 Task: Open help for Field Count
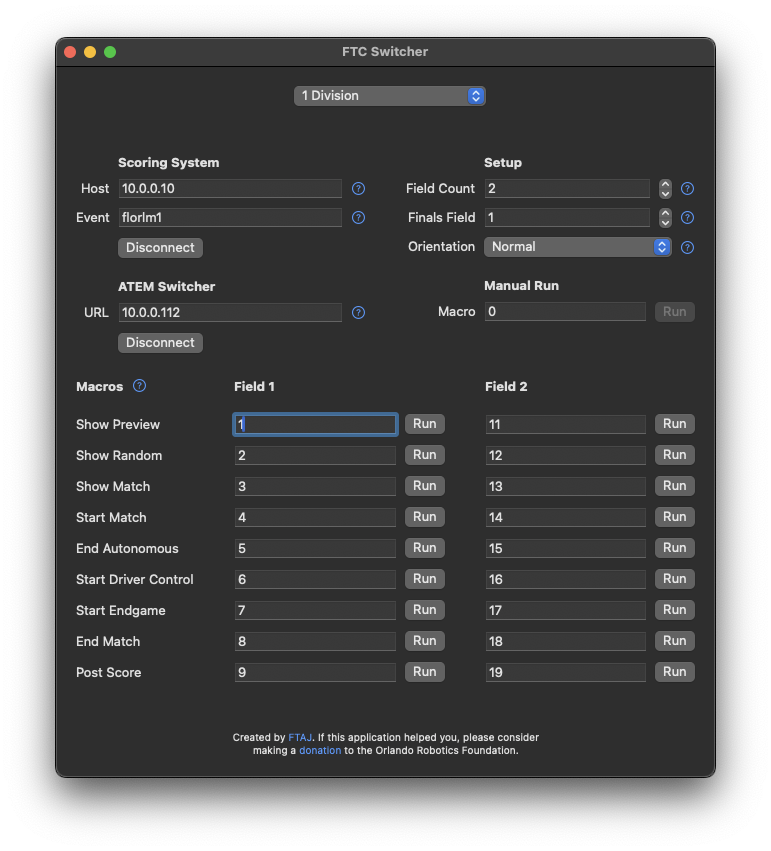[x=687, y=188]
